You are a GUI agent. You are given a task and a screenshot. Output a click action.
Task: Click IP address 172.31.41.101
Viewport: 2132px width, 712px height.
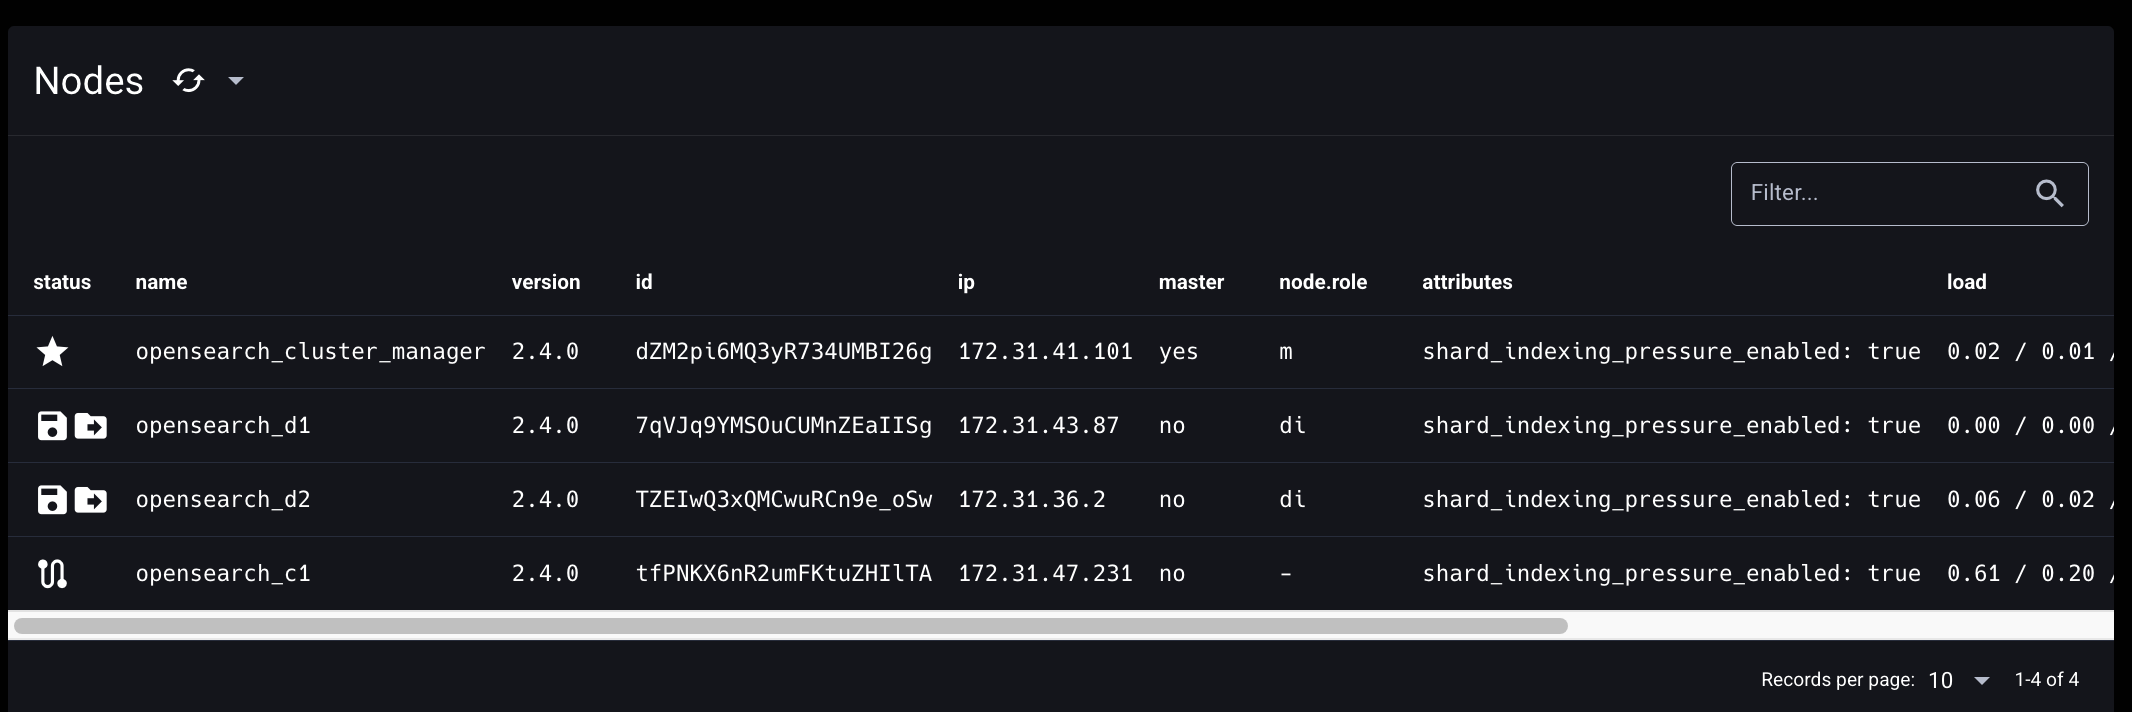pos(1045,352)
